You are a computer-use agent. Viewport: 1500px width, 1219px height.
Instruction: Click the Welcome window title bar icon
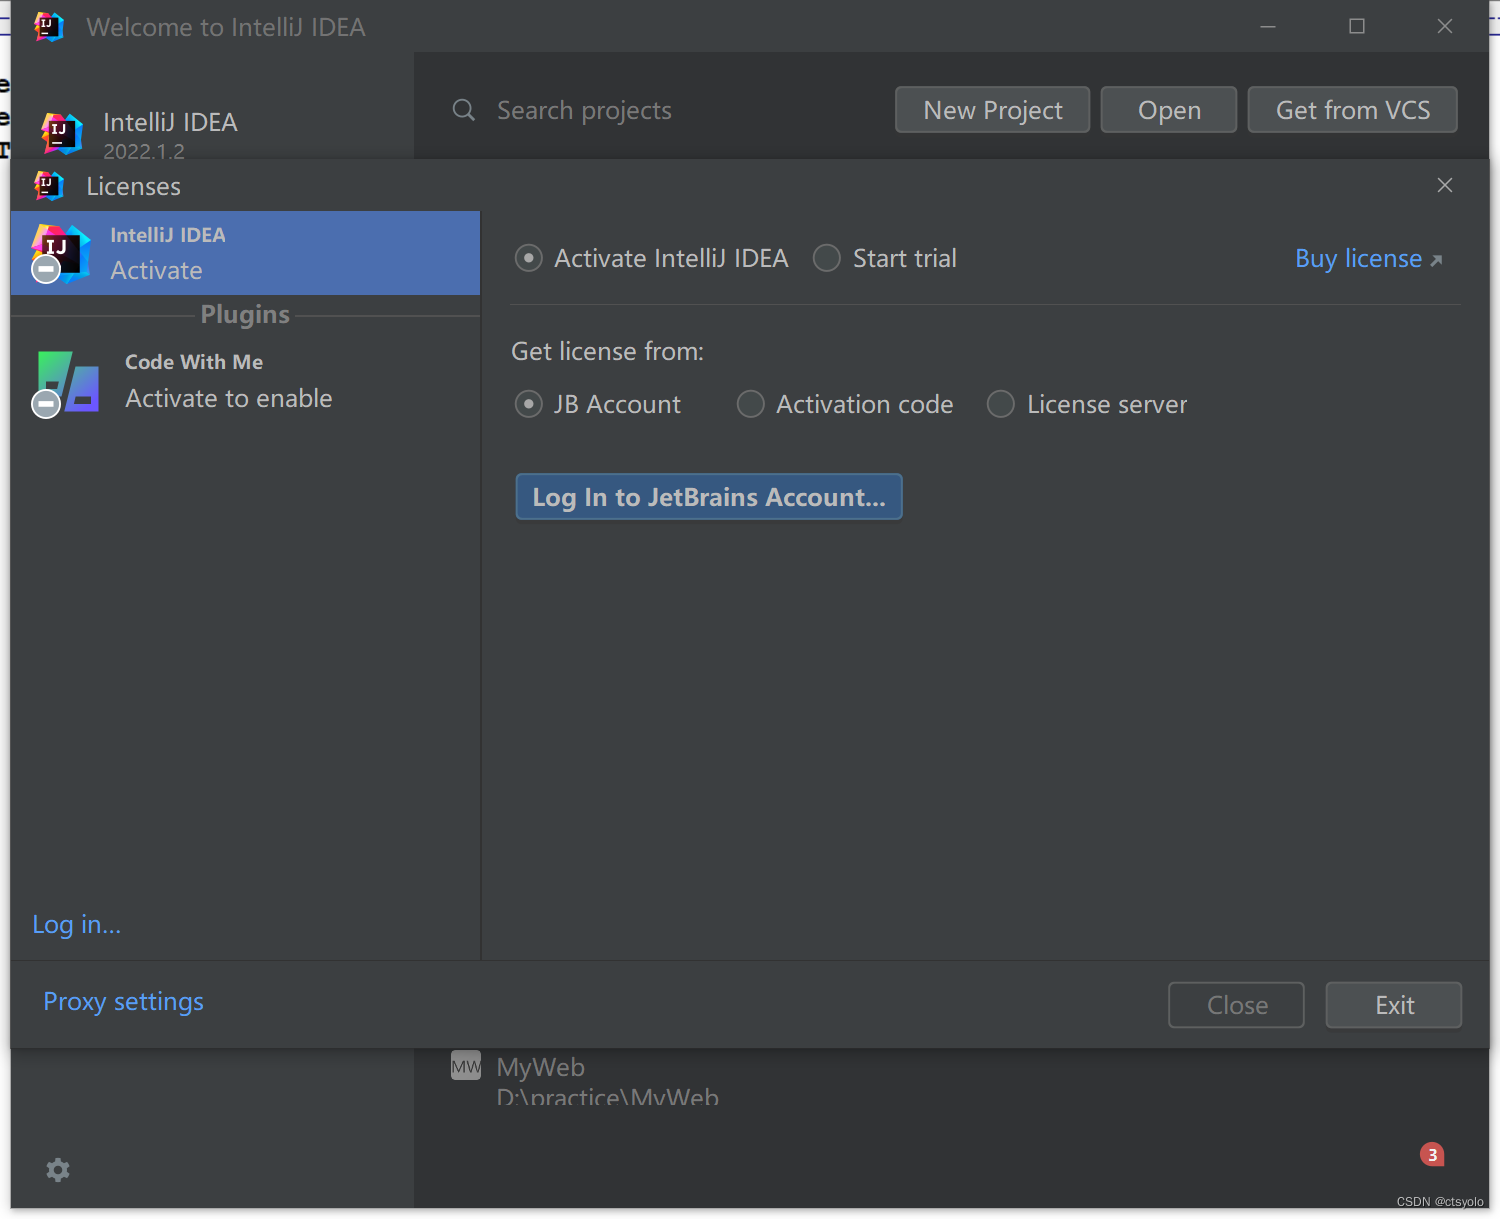(49, 27)
